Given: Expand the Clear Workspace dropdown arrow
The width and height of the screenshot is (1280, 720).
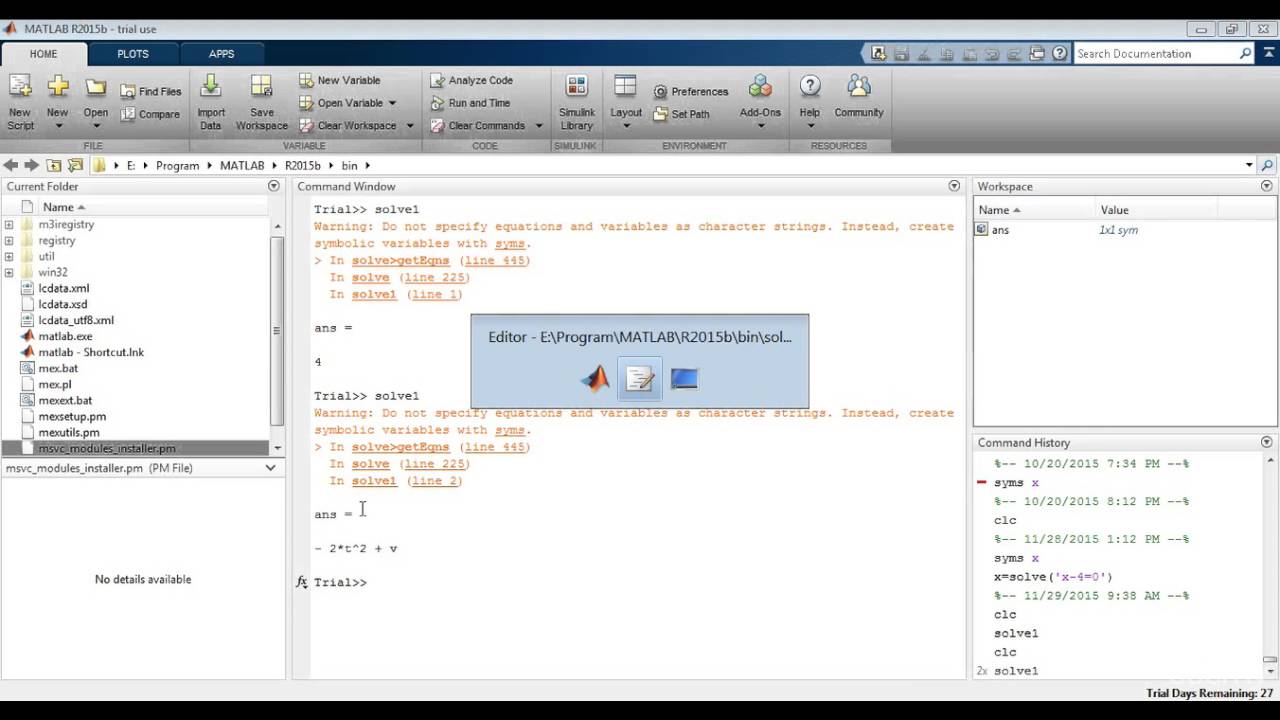Looking at the screenshot, I should [x=408, y=126].
